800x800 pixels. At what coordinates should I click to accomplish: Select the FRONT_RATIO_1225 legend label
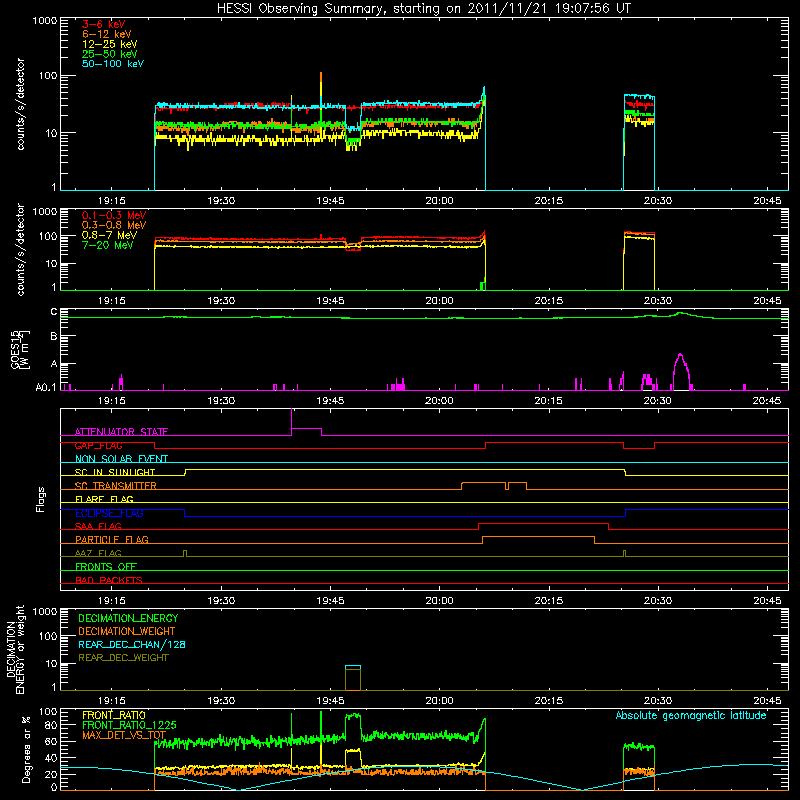tap(129, 725)
